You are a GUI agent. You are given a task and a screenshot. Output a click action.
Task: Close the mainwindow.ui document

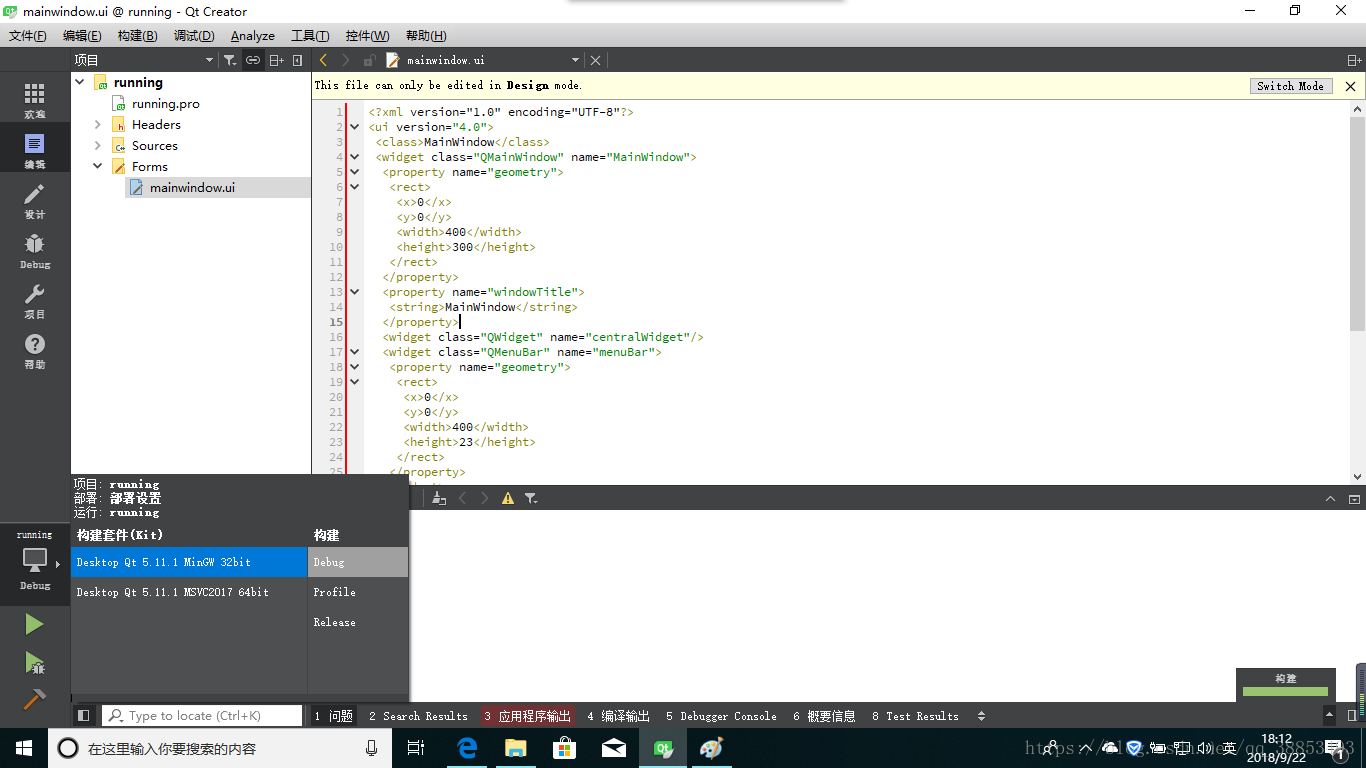595,60
